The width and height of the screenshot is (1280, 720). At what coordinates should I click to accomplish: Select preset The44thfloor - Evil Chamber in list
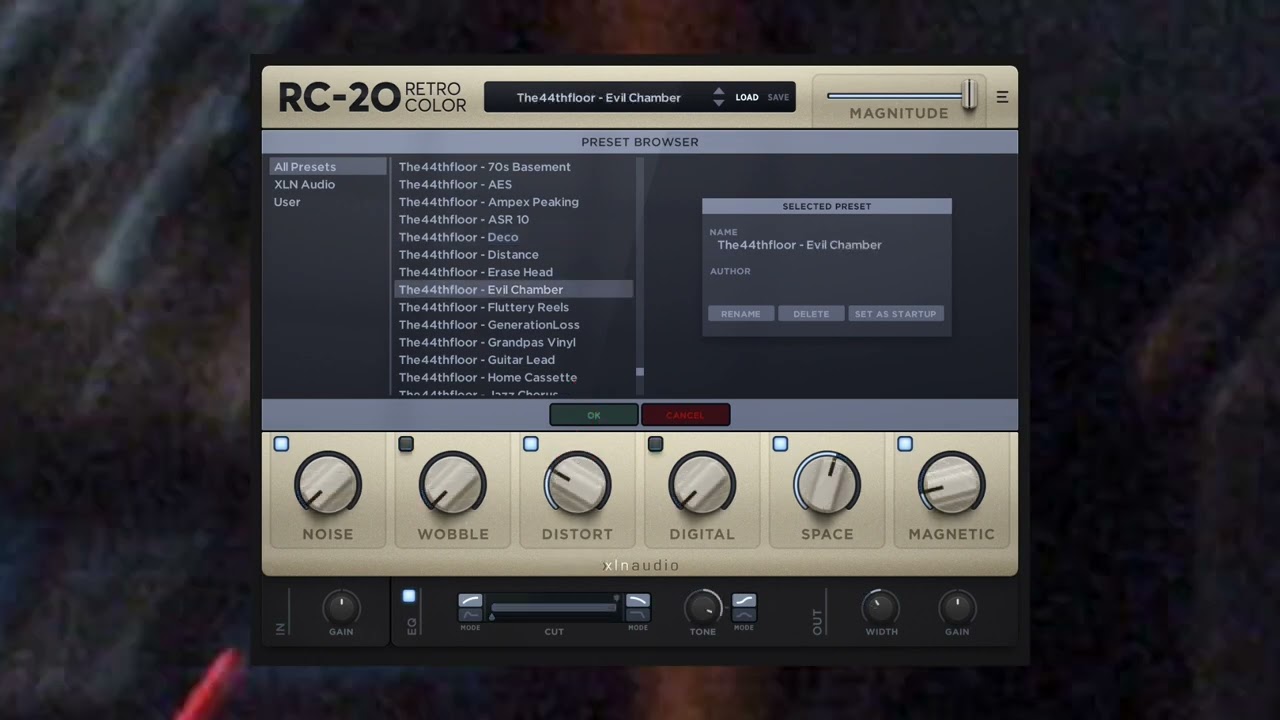click(x=514, y=289)
